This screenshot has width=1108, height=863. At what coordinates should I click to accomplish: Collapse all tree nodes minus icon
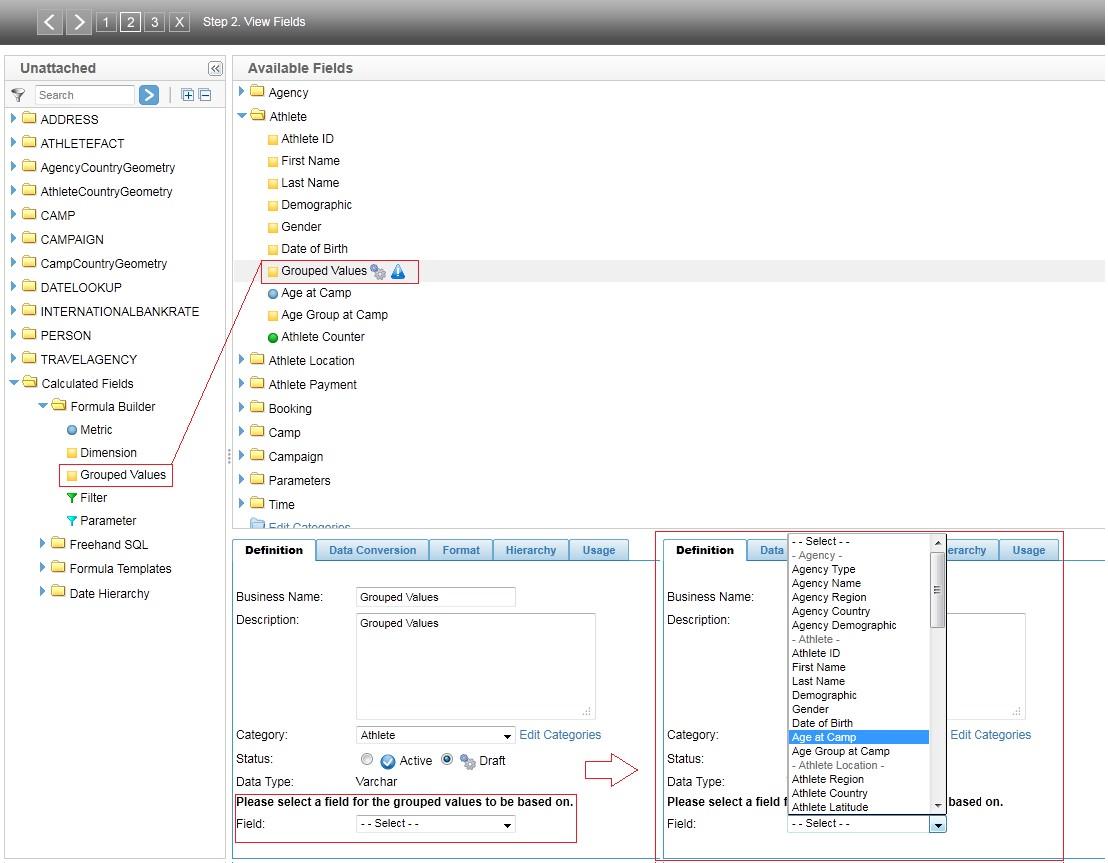(205, 95)
